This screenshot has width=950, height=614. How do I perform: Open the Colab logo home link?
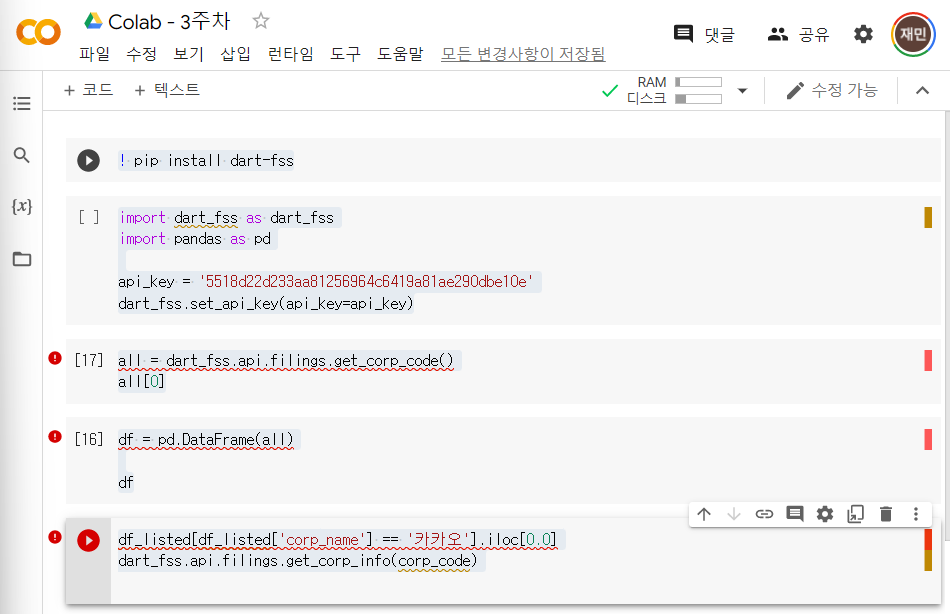pyautogui.click(x=38, y=32)
